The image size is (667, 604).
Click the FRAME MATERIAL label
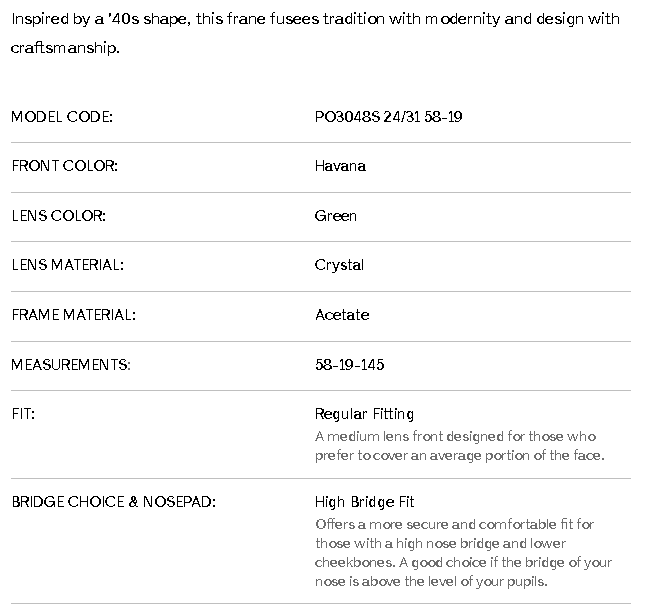[x=73, y=315]
